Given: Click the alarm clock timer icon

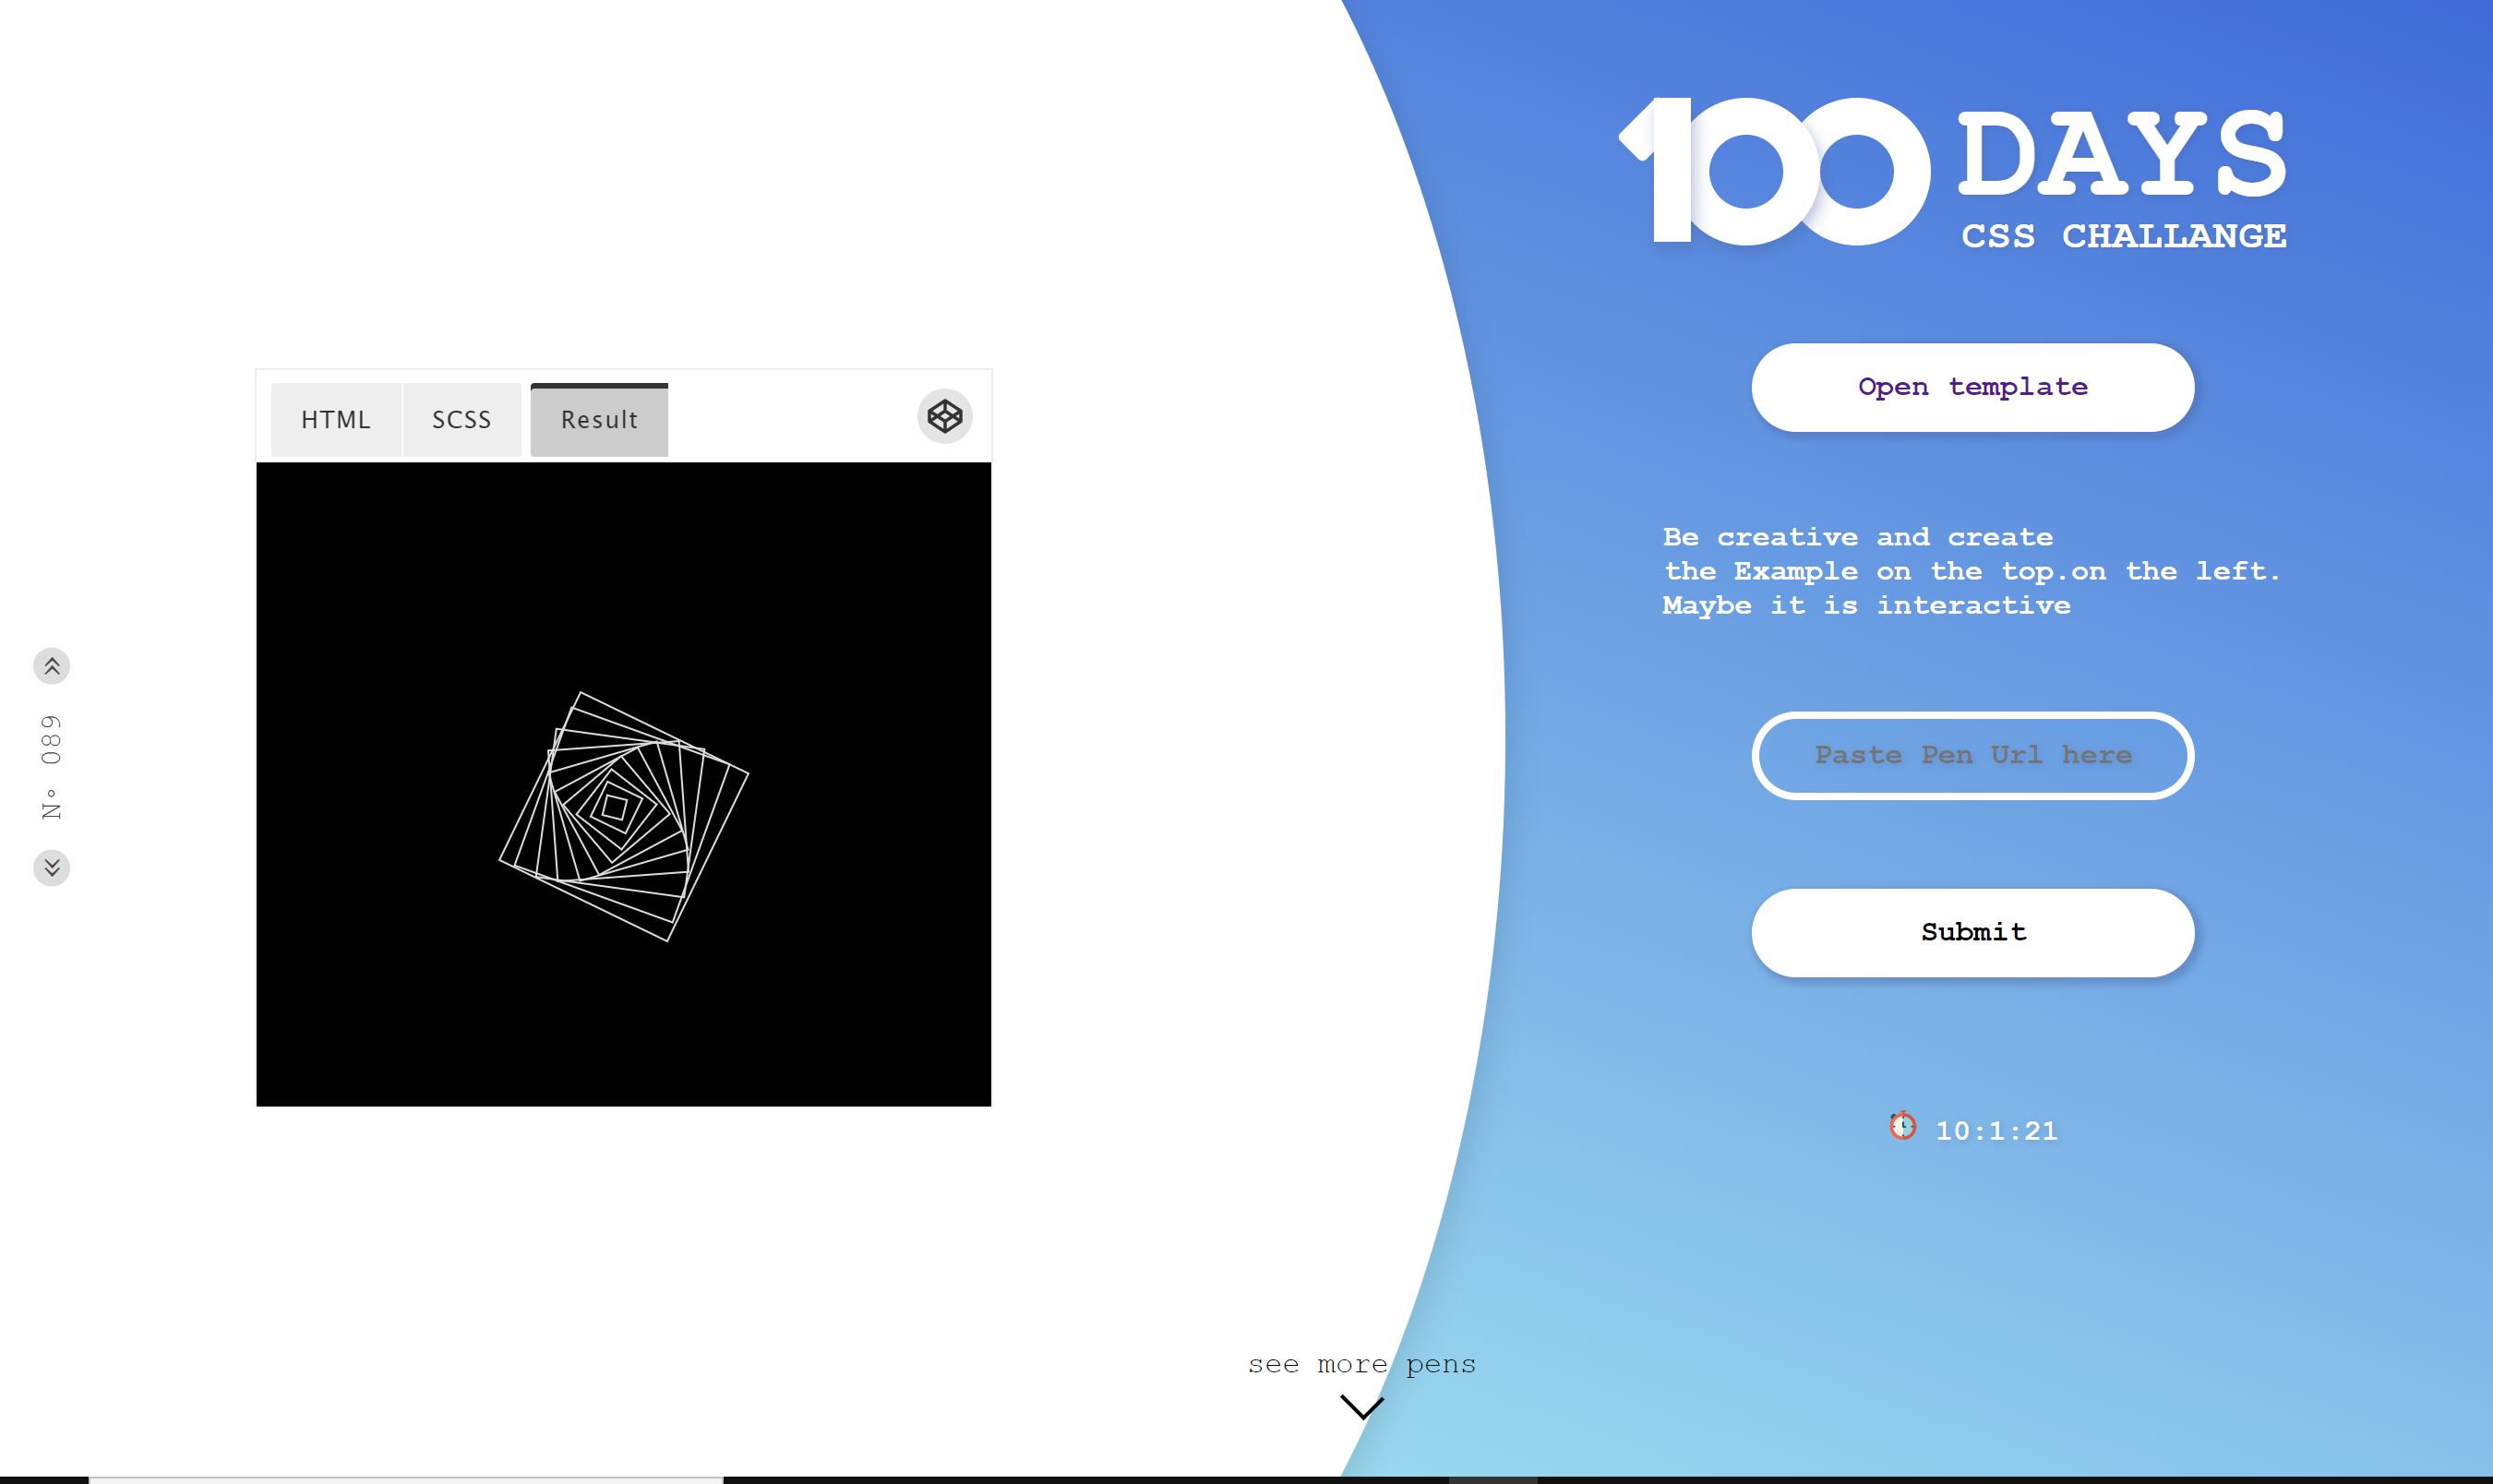Looking at the screenshot, I should (x=1902, y=1126).
